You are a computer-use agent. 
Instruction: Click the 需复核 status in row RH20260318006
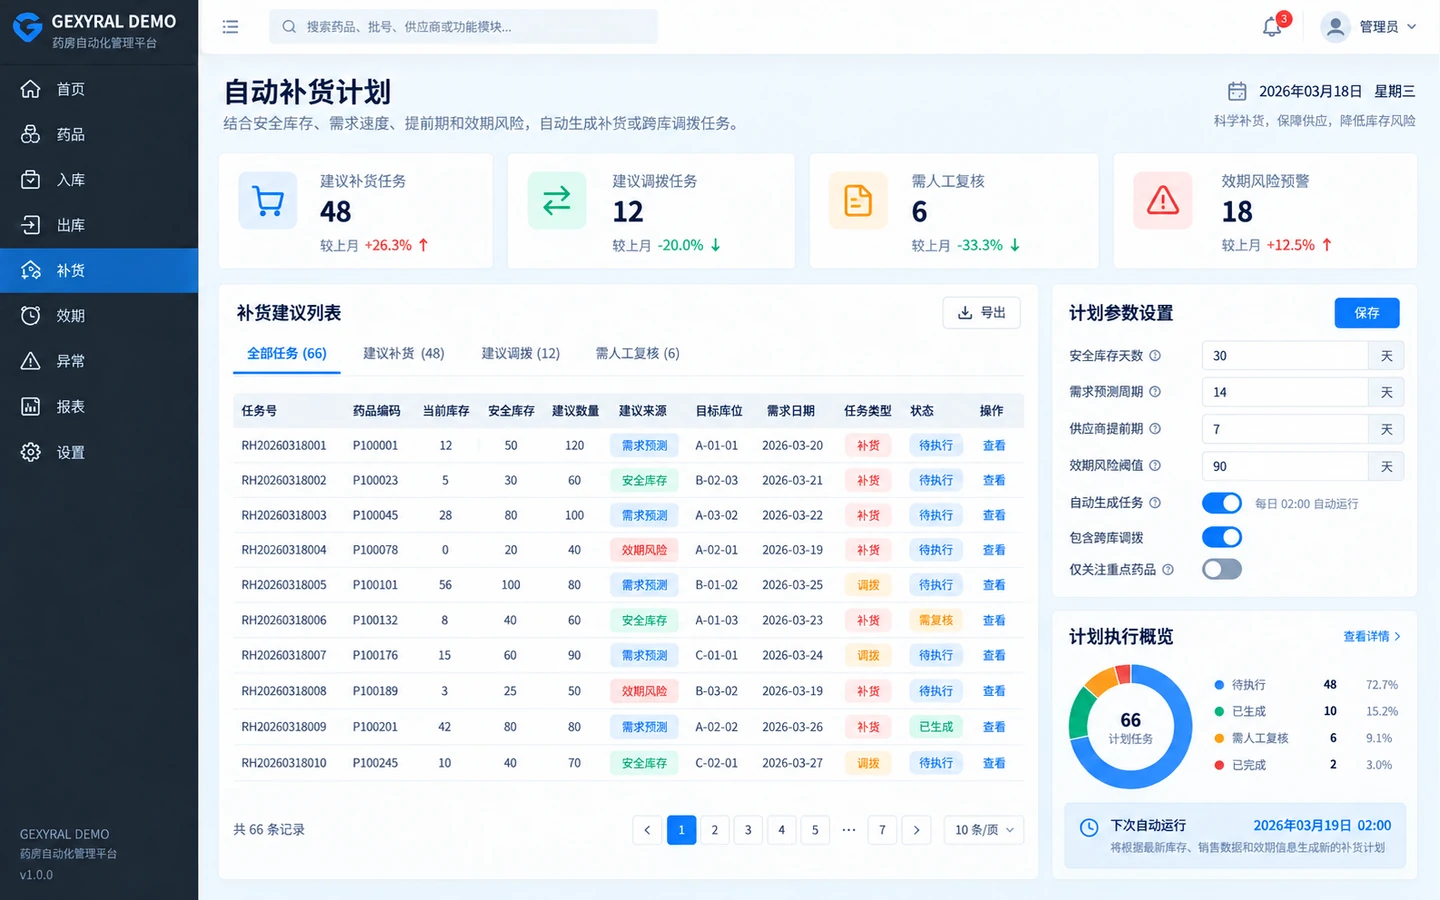936,621
